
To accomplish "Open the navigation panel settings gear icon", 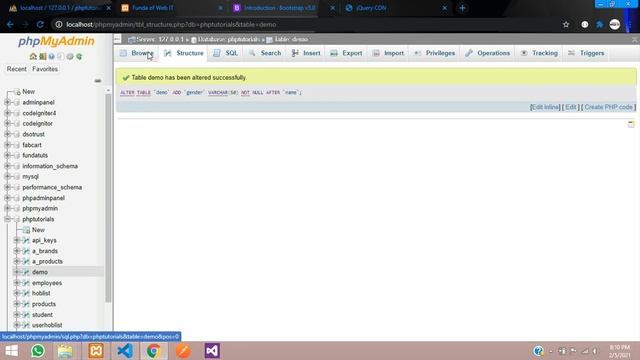I will 70,56.
